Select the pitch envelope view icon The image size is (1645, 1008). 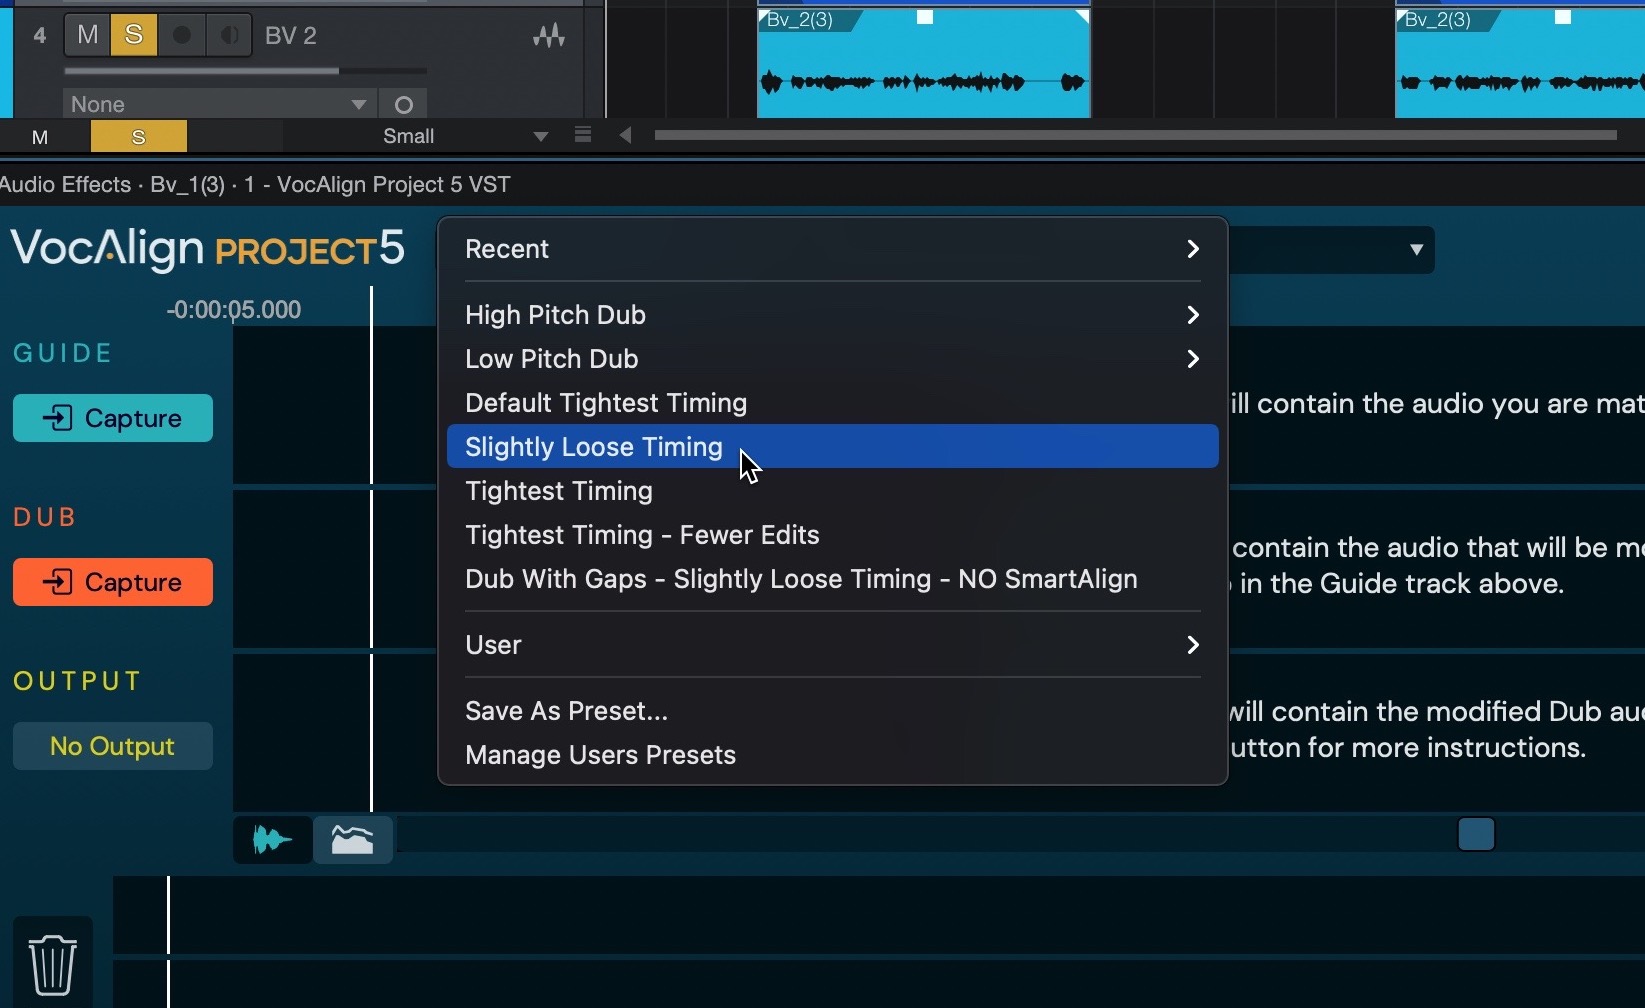[353, 840]
